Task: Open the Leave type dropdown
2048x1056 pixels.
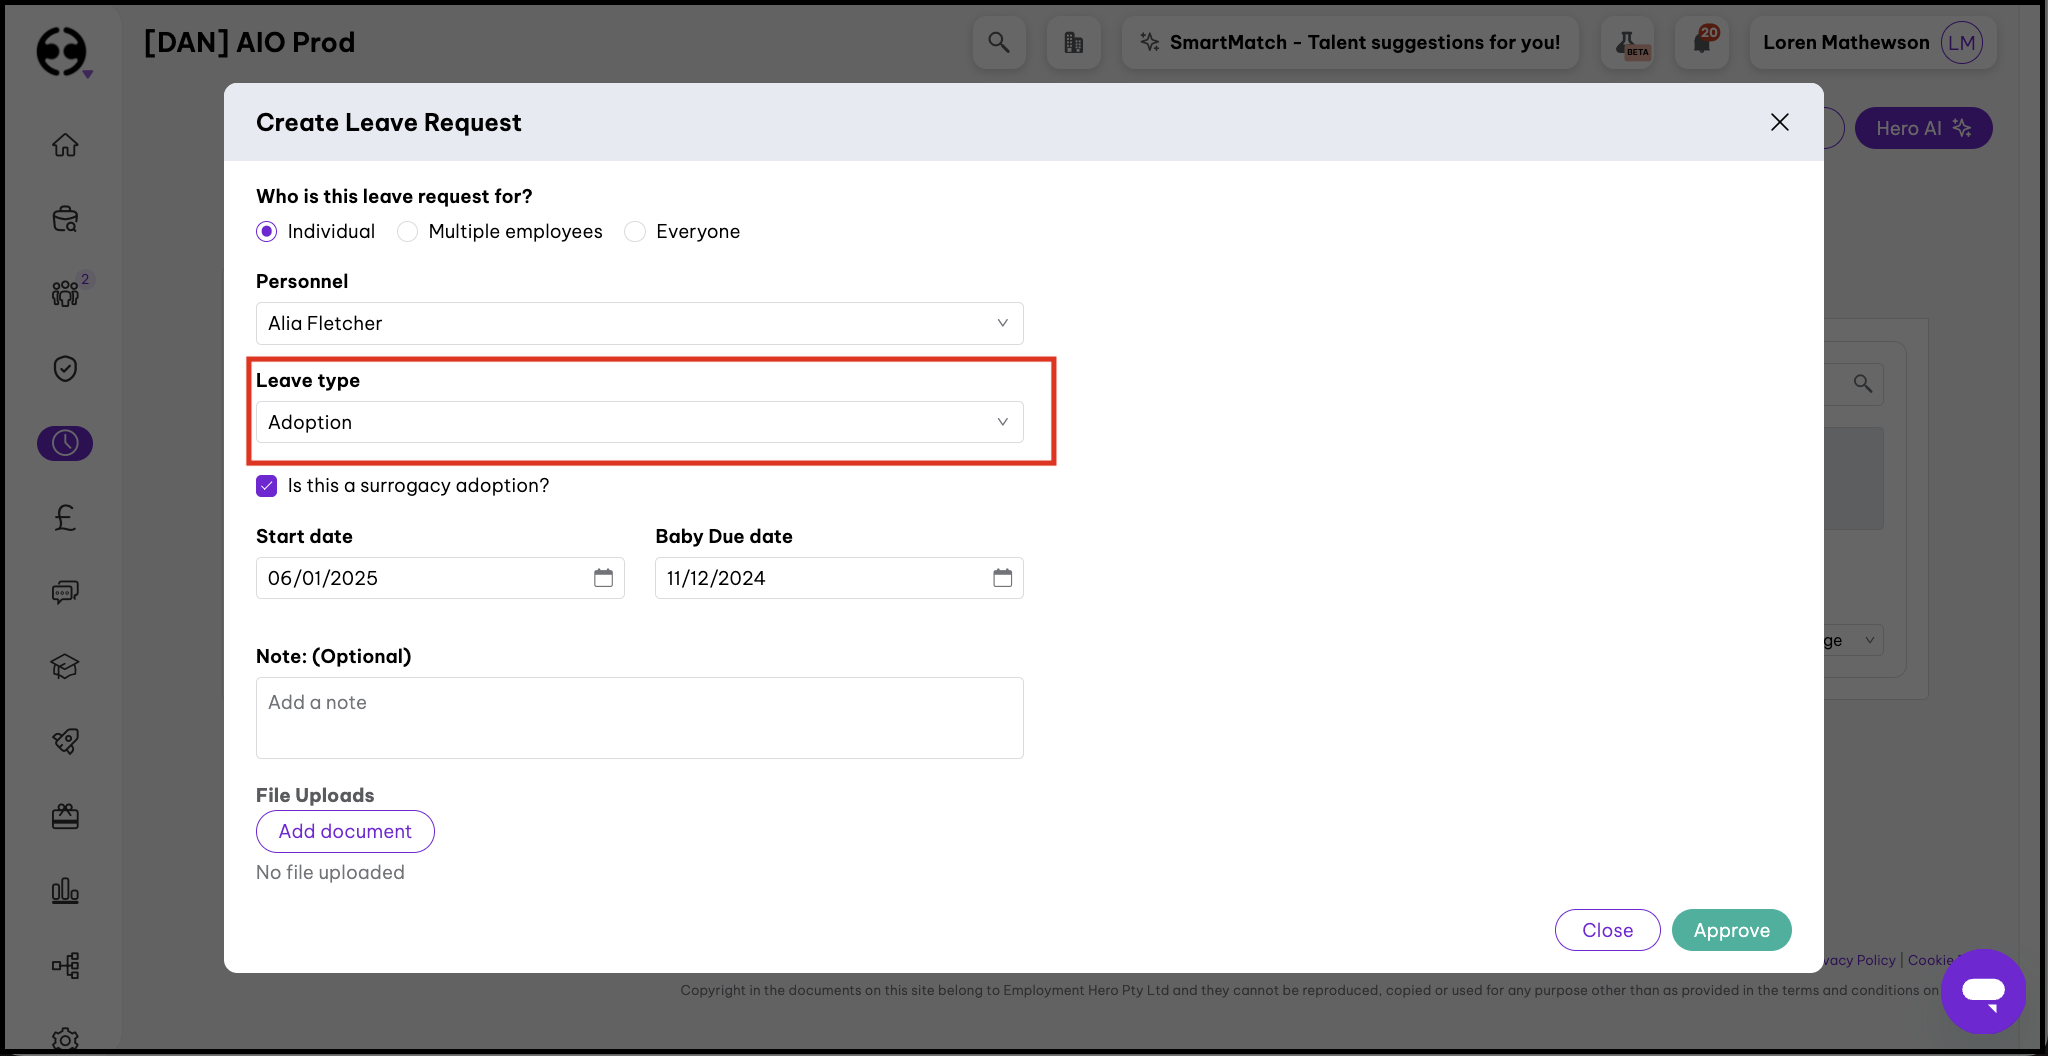Action: [639, 422]
